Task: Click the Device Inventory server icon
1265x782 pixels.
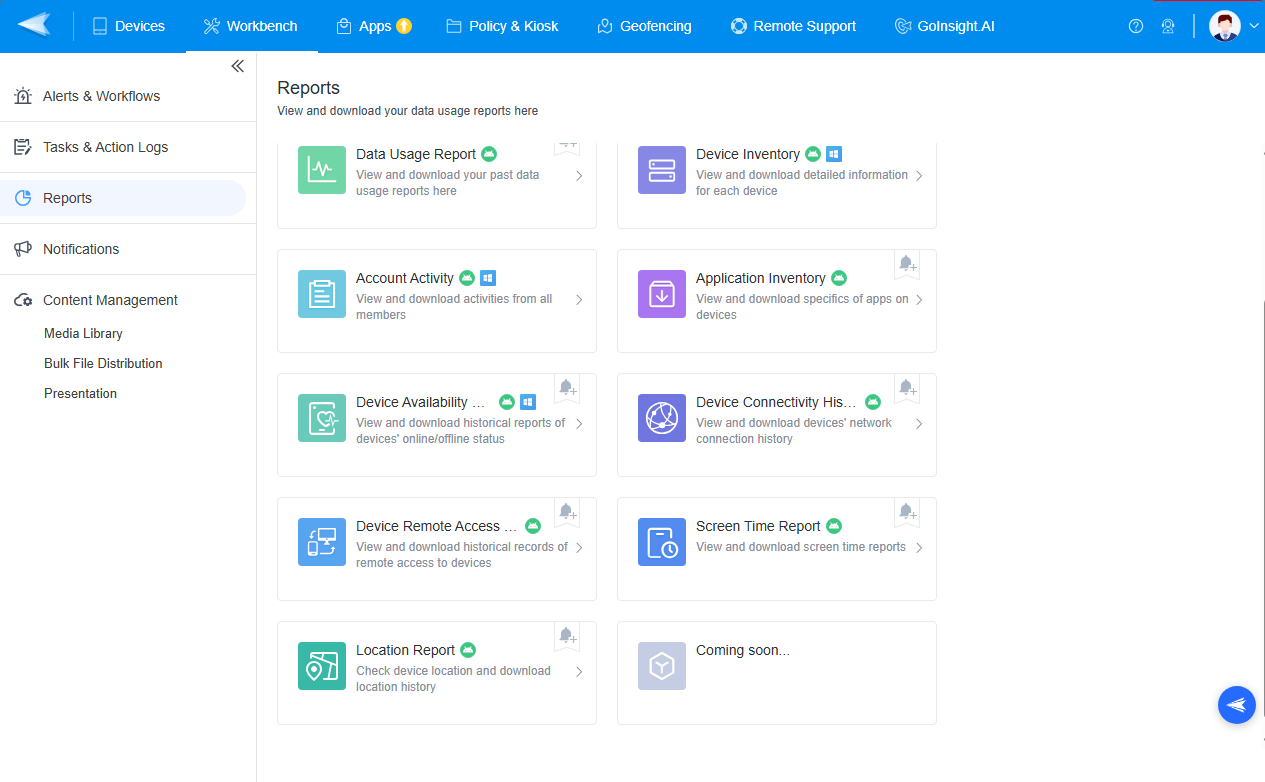Action: click(662, 170)
